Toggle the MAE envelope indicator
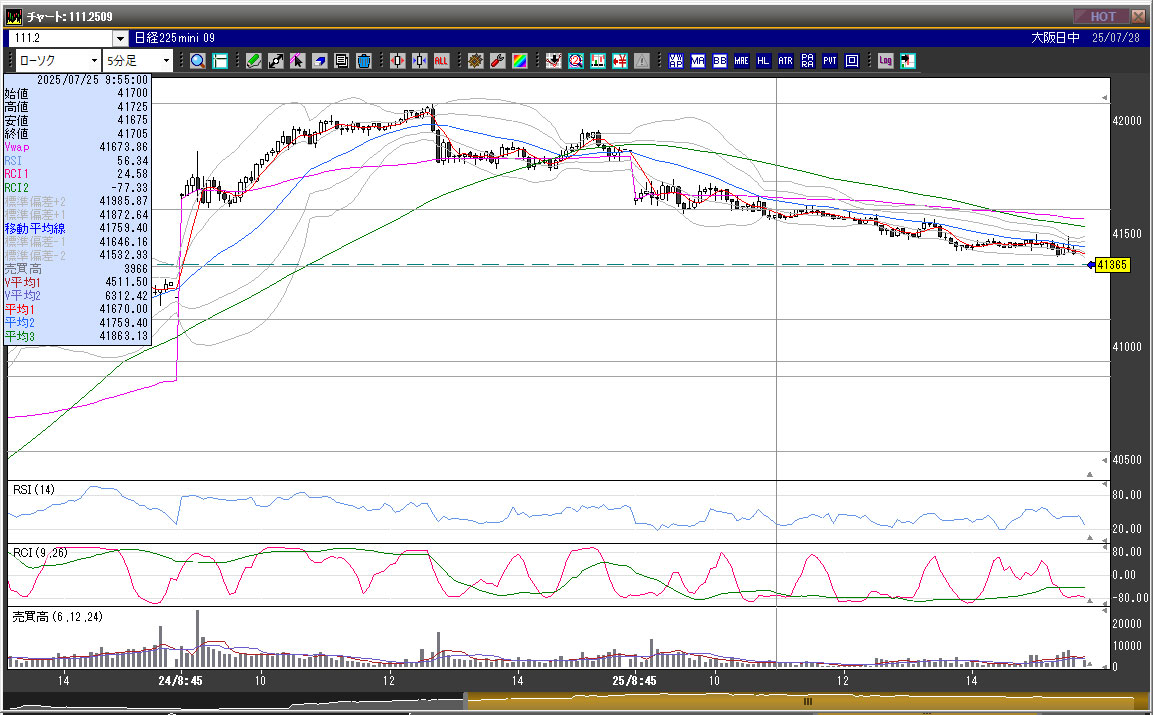1153x715 pixels. [741, 61]
